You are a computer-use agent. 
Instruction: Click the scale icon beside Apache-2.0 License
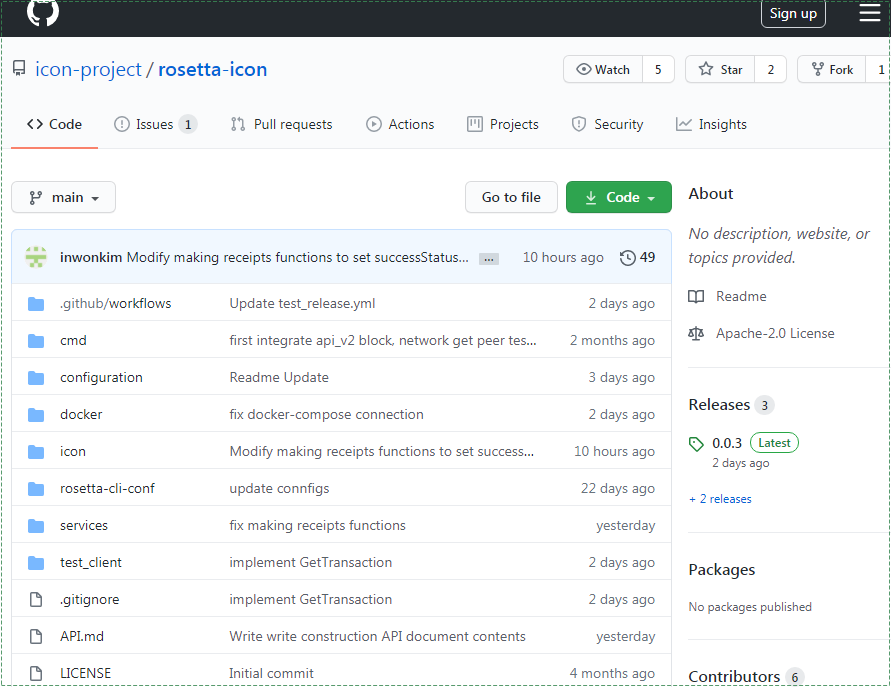(x=696, y=334)
